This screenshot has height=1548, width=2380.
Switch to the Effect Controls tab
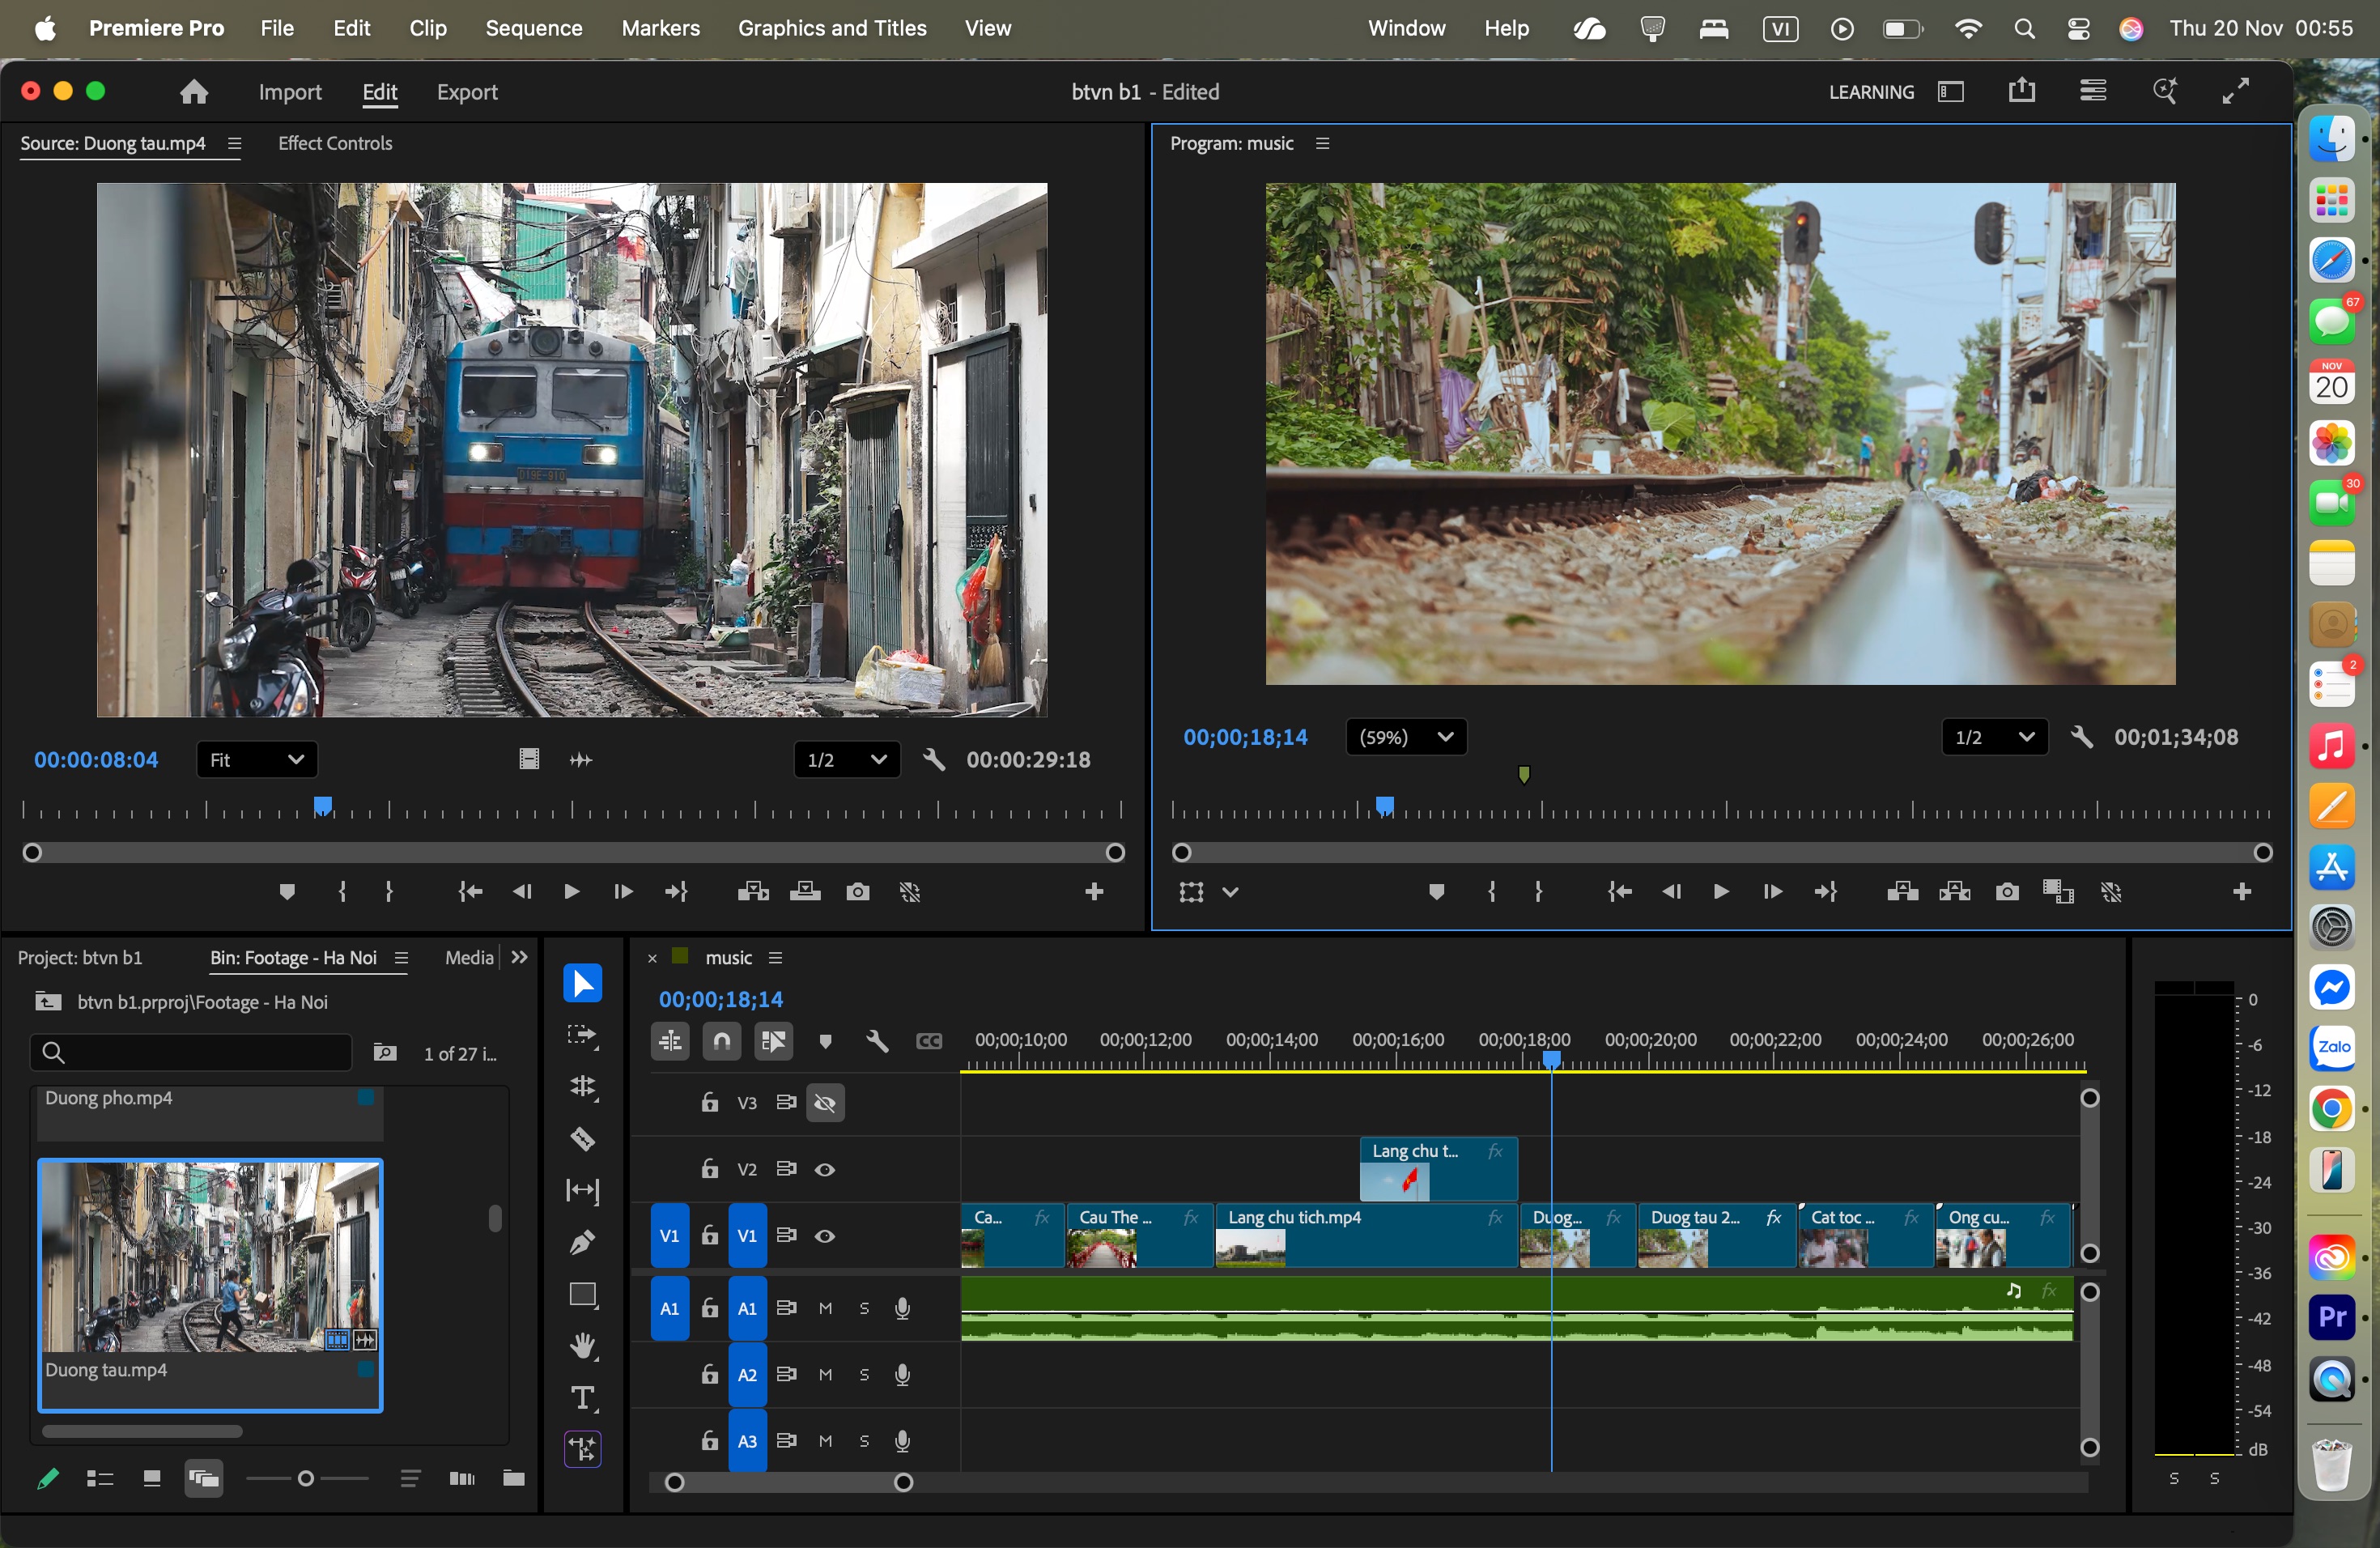click(x=335, y=143)
